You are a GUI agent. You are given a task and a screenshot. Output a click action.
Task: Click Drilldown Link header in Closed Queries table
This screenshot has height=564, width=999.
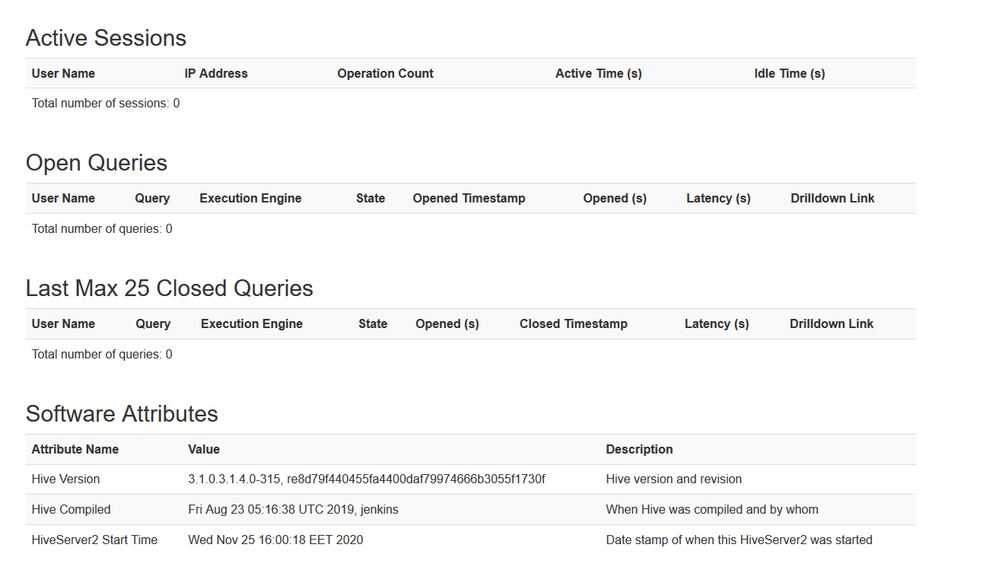point(831,324)
